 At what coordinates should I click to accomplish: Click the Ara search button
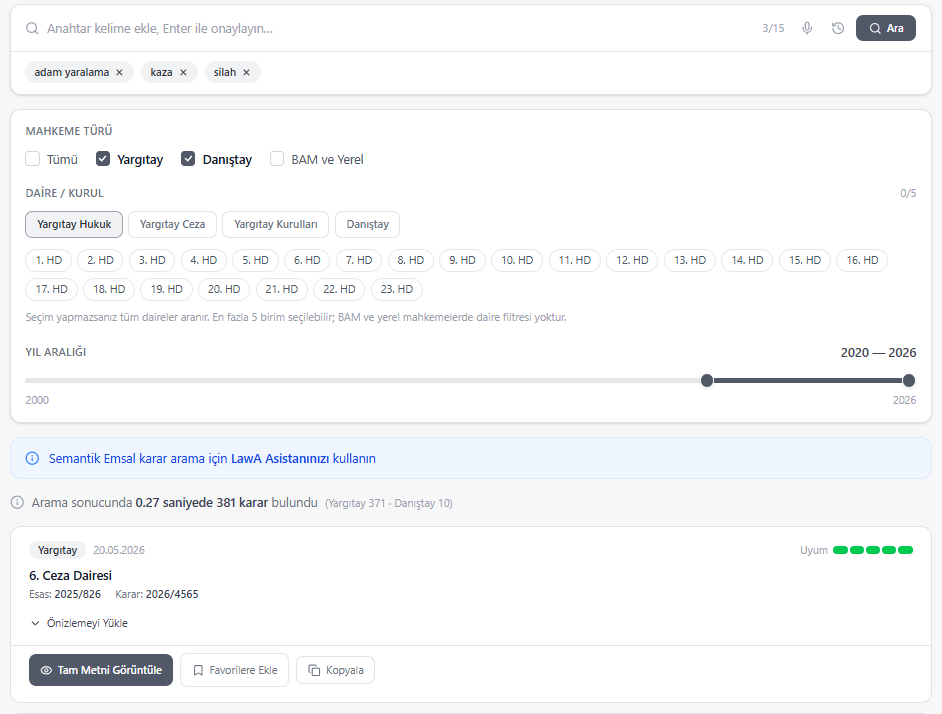pos(886,28)
